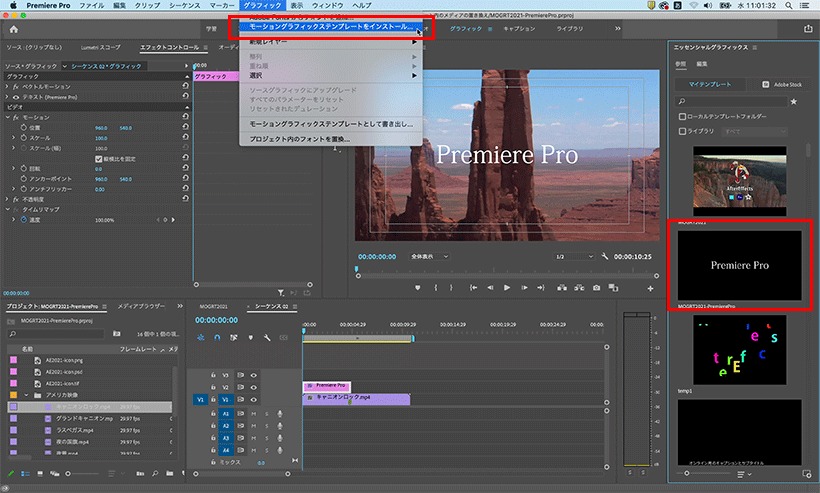Choose Export As Motion Graphics Template item
Viewport: 820px width, 493px height.
tap(331, 124)
